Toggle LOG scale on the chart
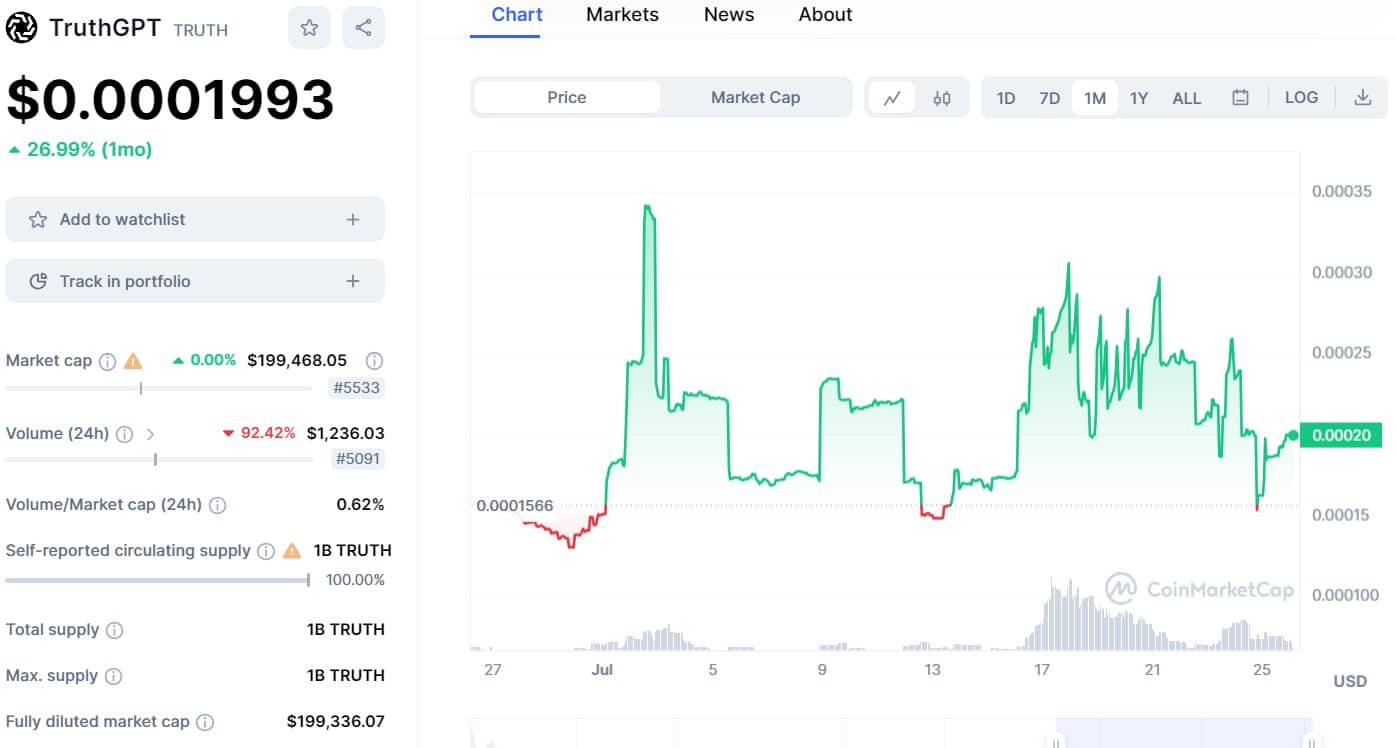Image resolution: width=1396 pixels, height=748 pixels. click(1301, 98)
